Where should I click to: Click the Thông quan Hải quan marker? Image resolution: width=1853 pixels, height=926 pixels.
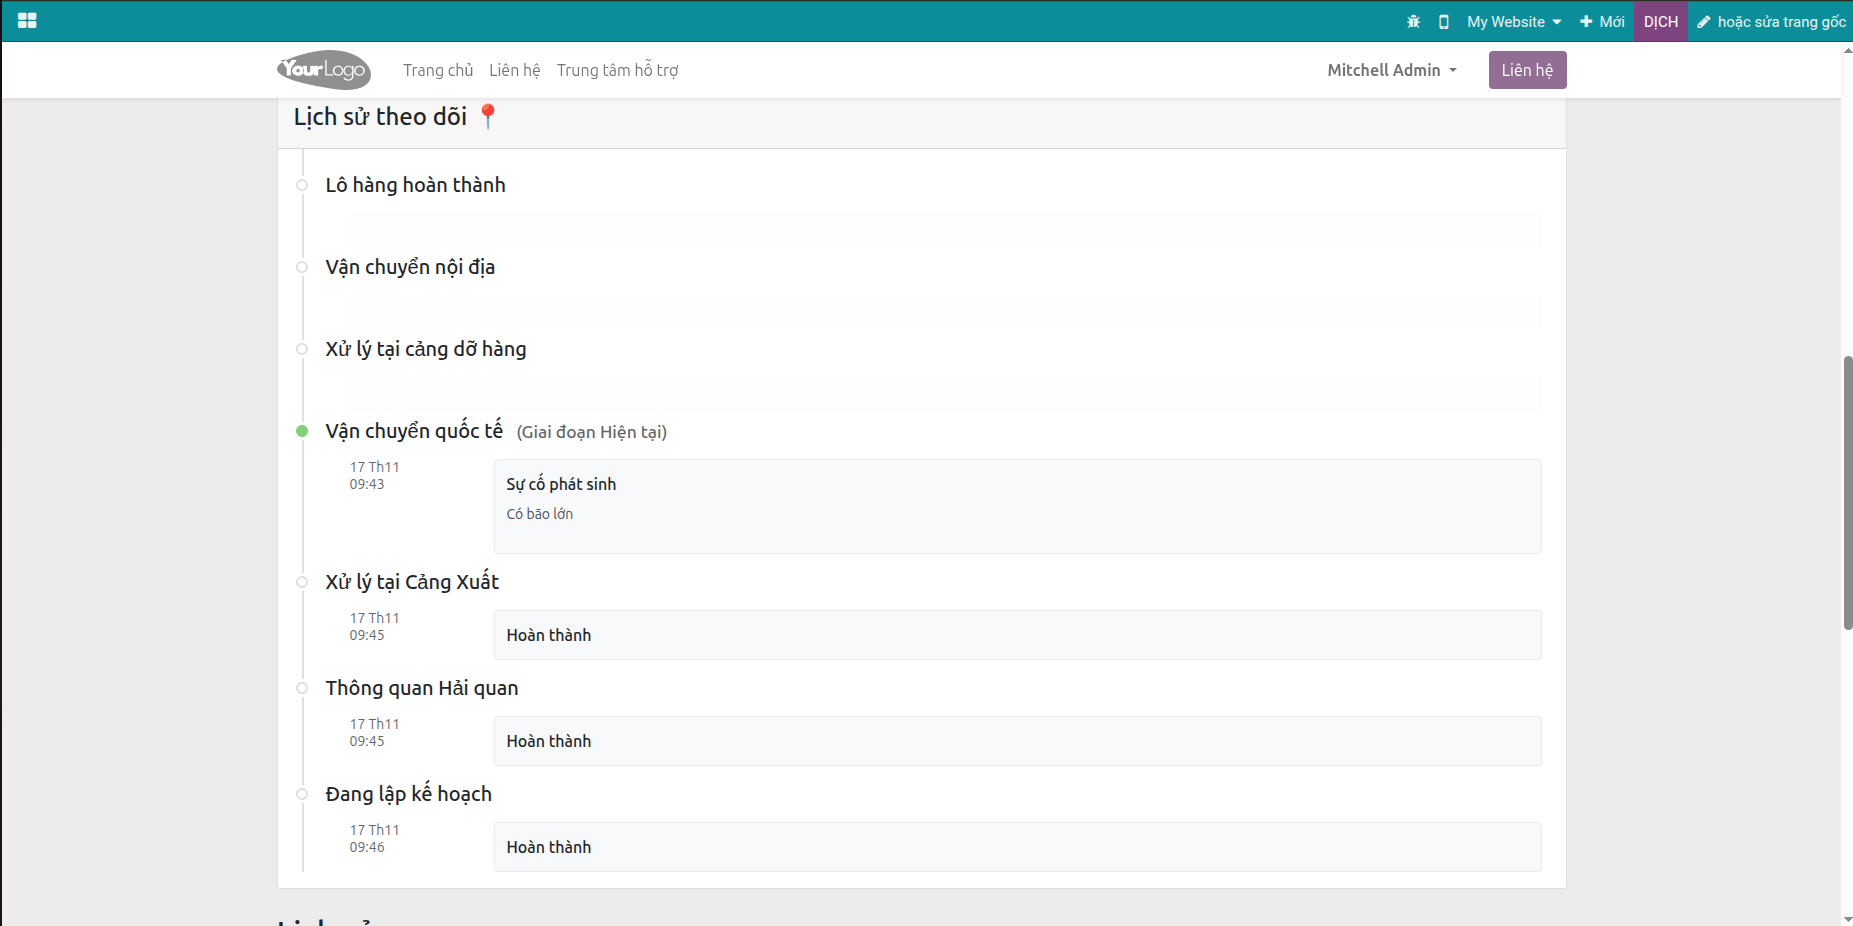pyautogui.click(x=302, y=688)
